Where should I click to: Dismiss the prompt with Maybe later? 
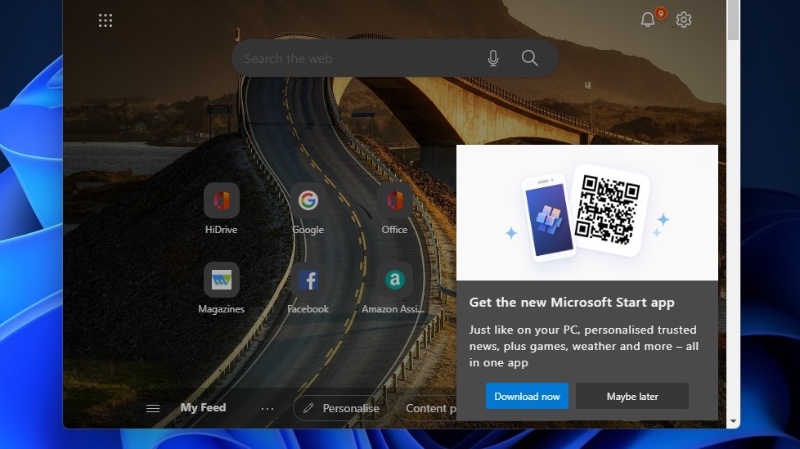click(632, 396)
